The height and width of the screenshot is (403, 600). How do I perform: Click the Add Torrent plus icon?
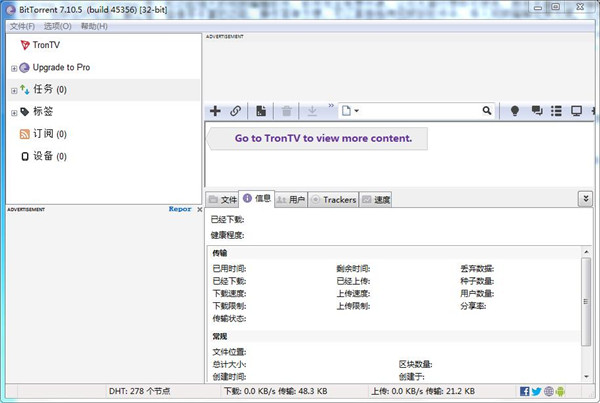point(215,111)
